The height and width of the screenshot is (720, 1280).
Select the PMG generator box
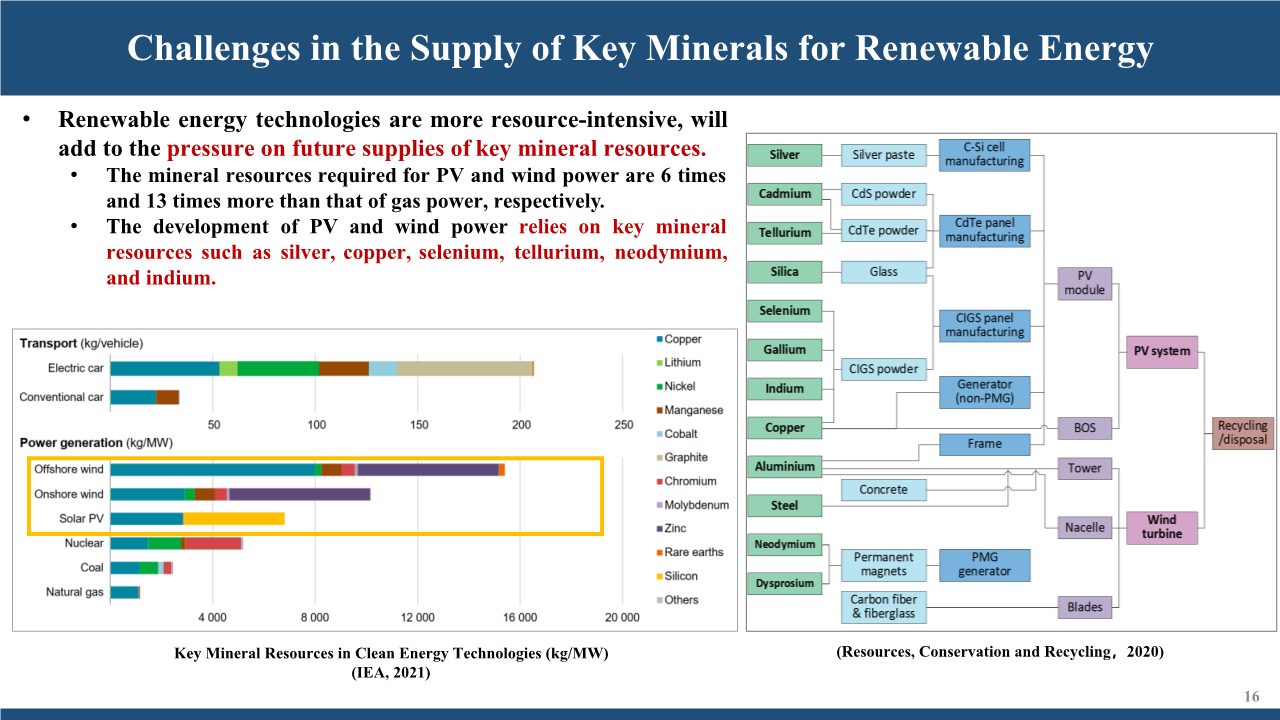pos(984,565)
